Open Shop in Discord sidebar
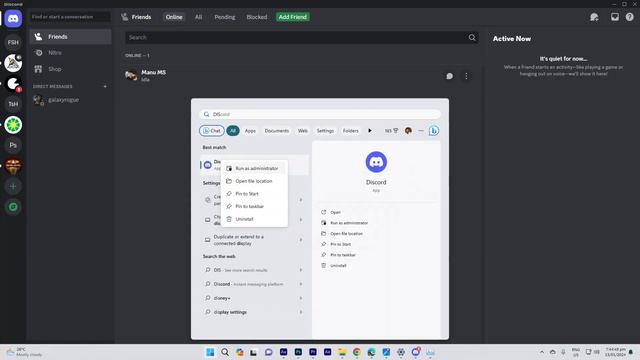 click(x=70, y=69)
